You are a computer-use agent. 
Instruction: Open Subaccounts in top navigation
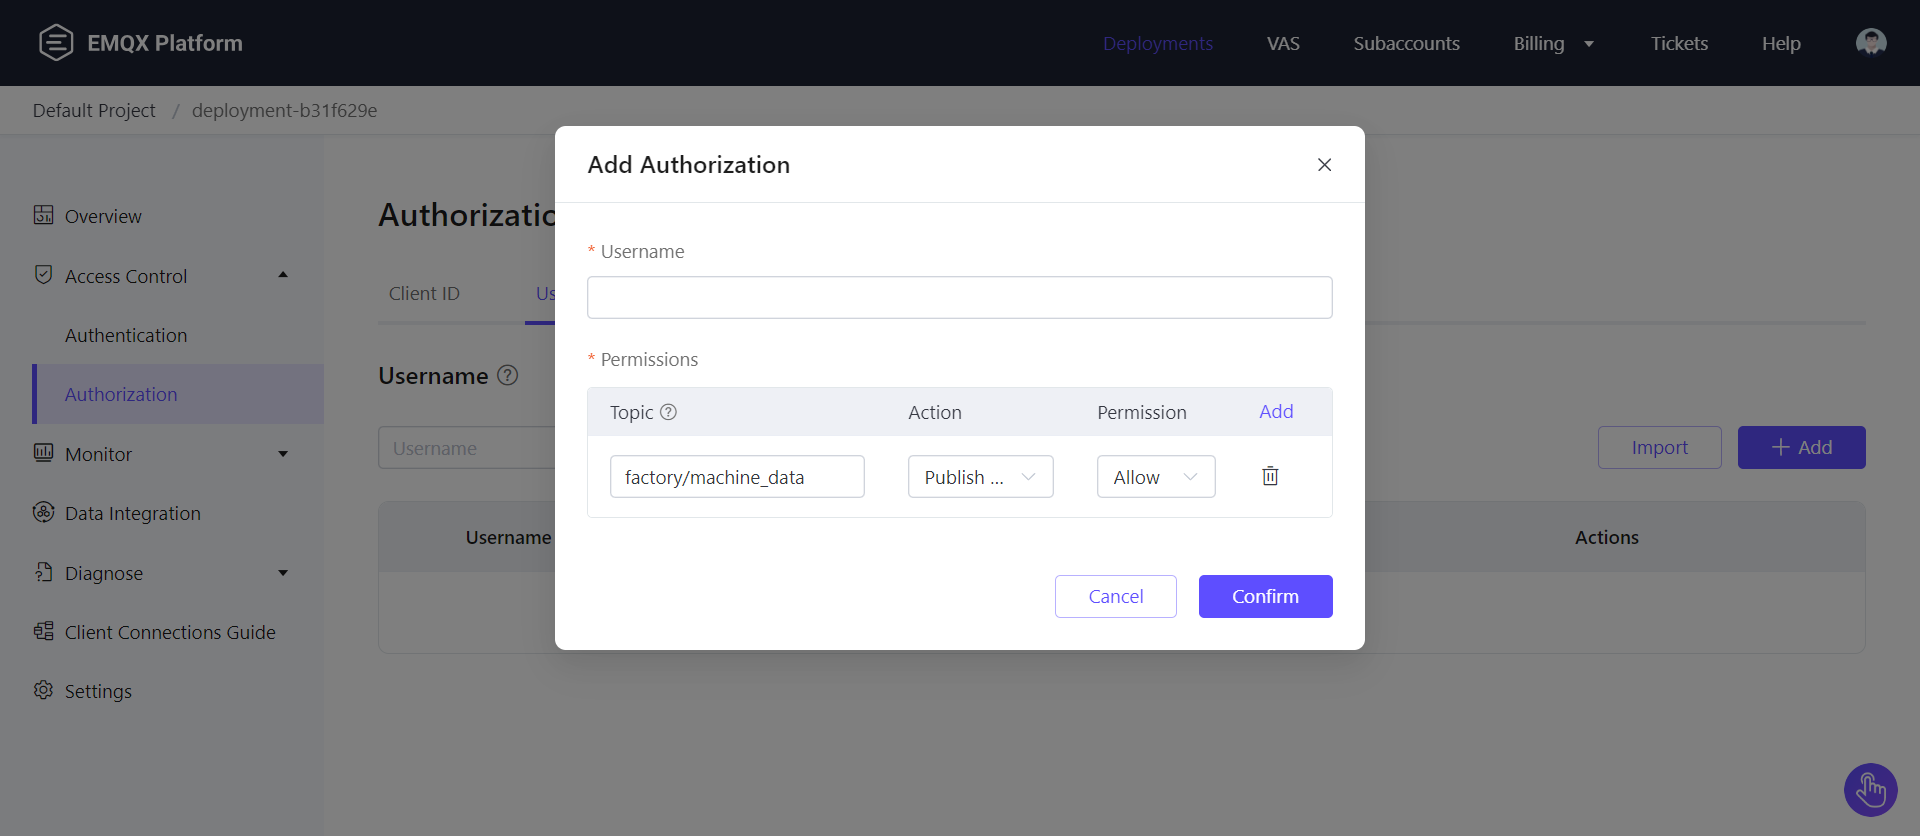coord(1406,43)
